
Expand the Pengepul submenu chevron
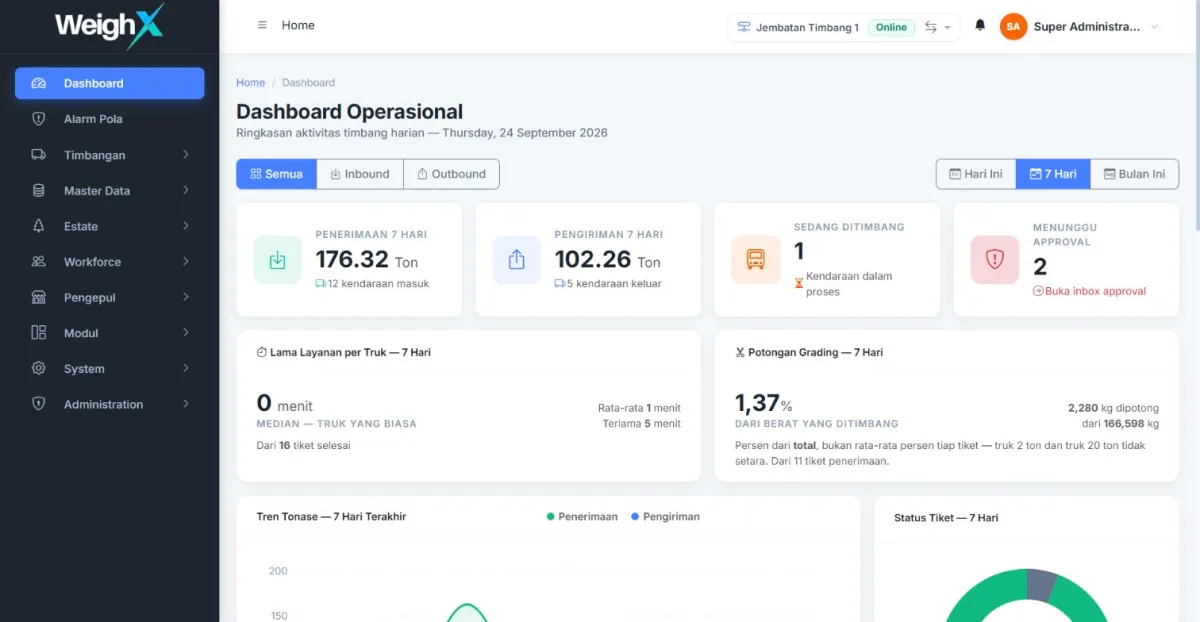pyautogui.click(x=186, y=297)
